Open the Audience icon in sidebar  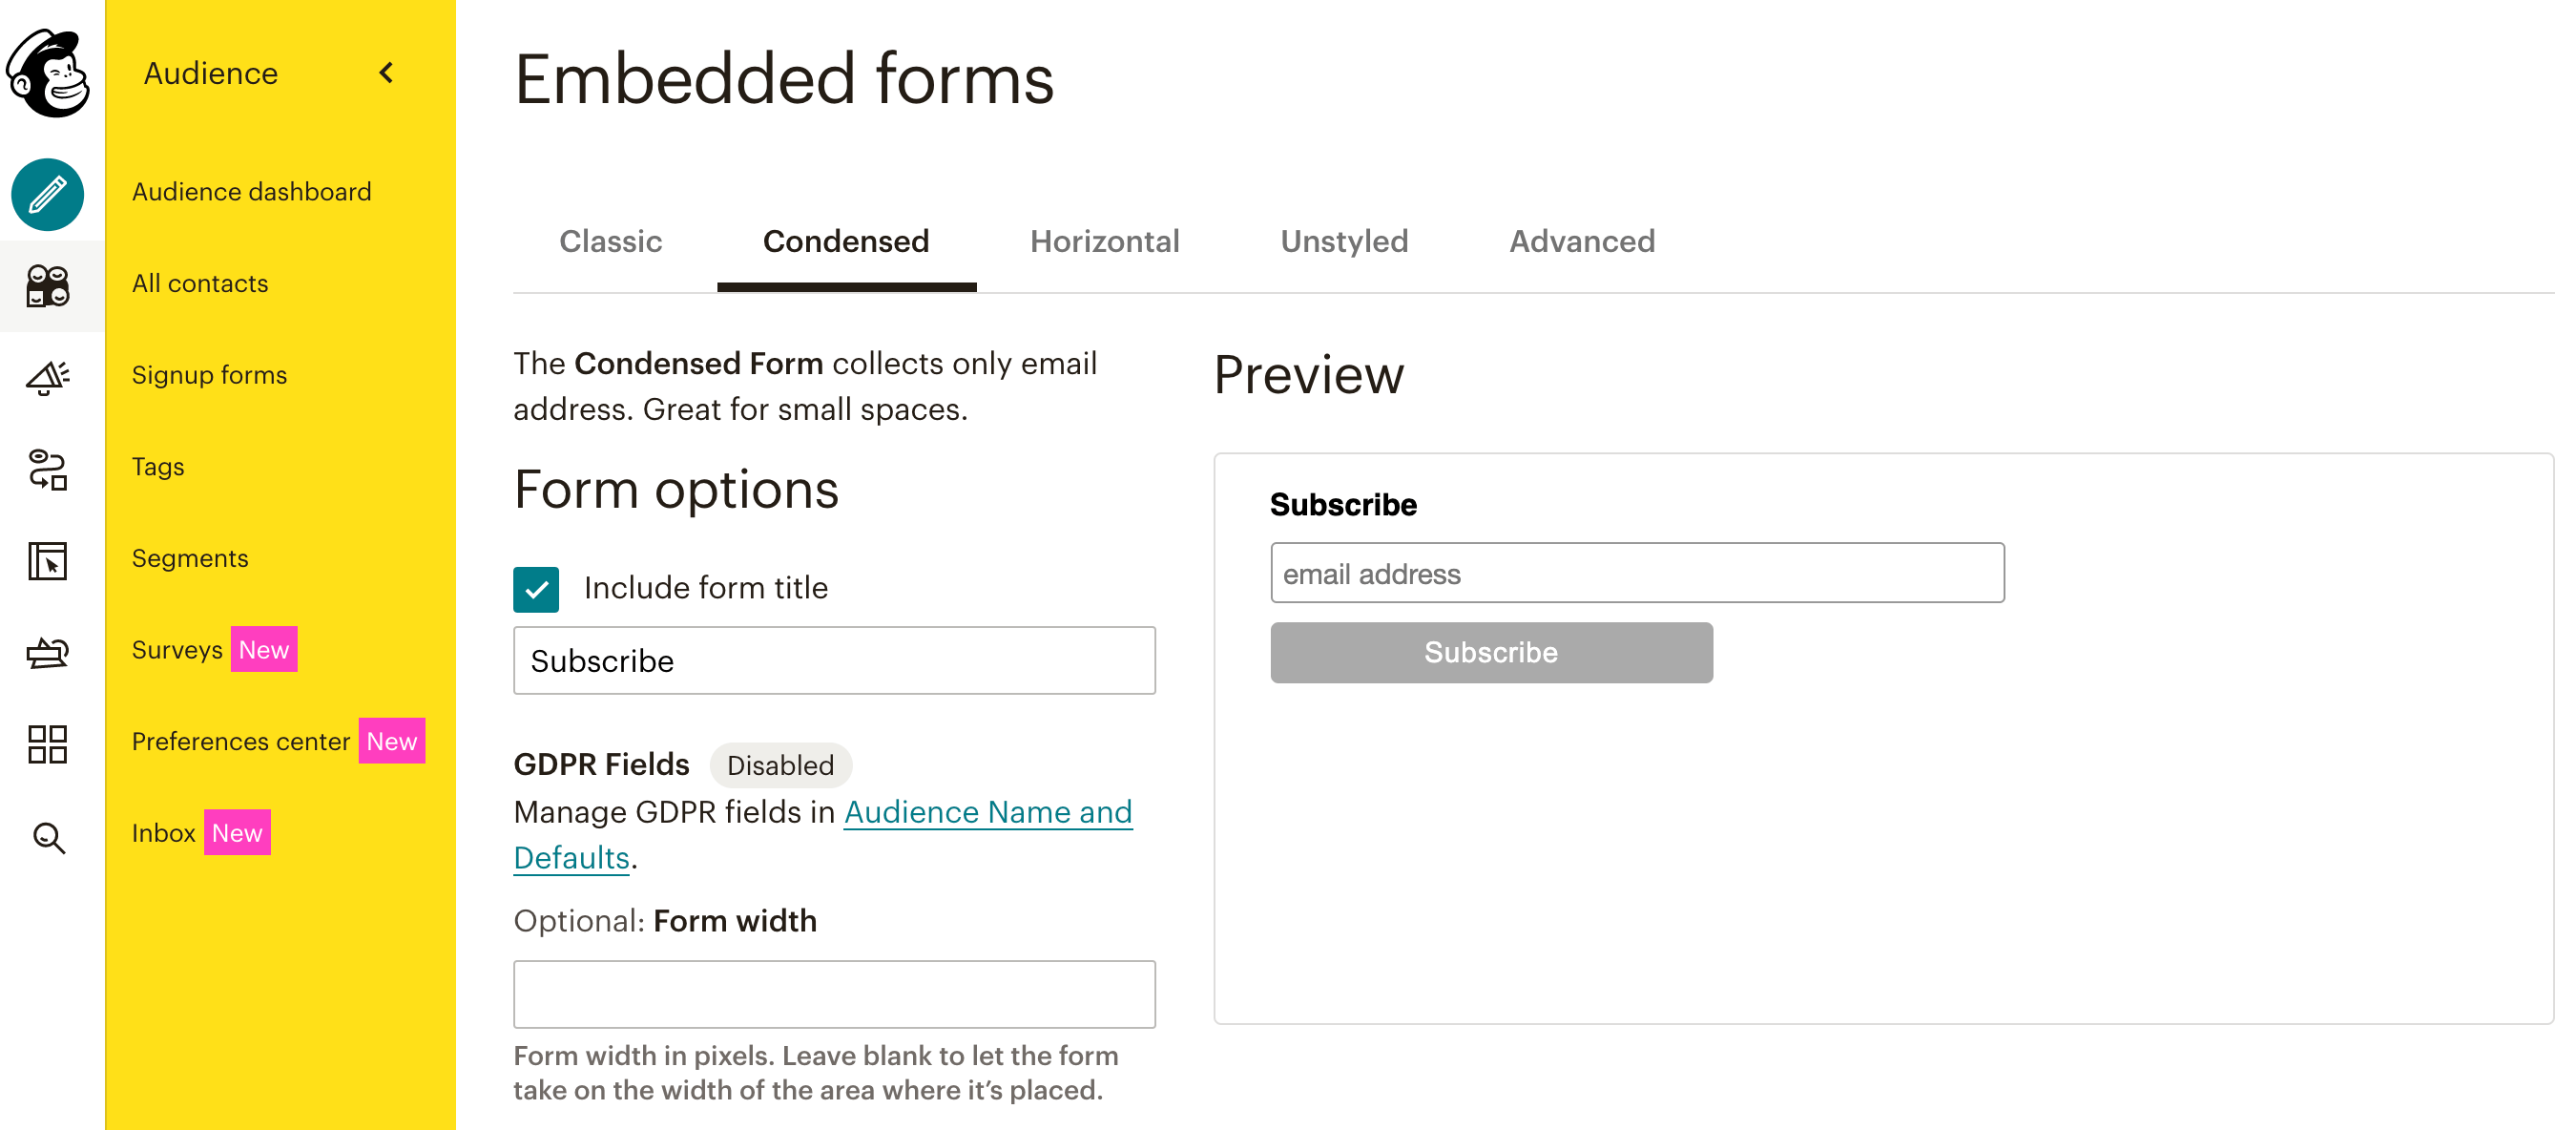point(48,286)
